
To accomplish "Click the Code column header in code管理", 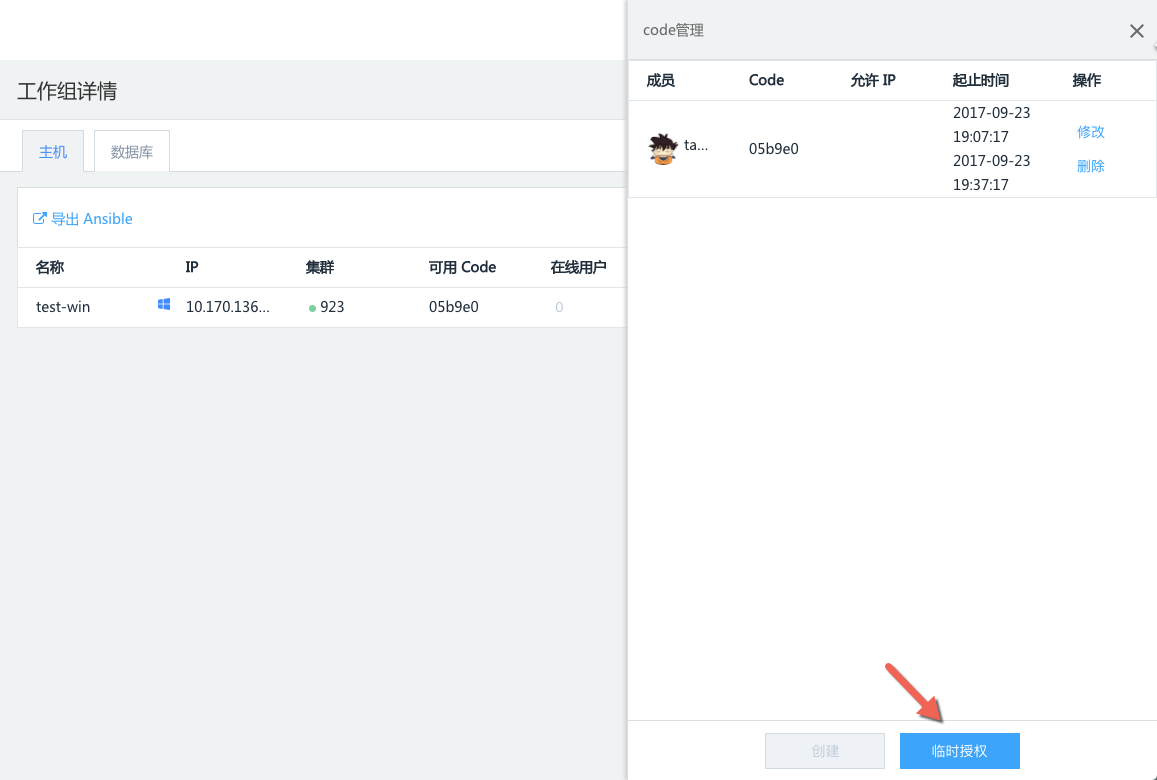I will [x=766, y=80].
